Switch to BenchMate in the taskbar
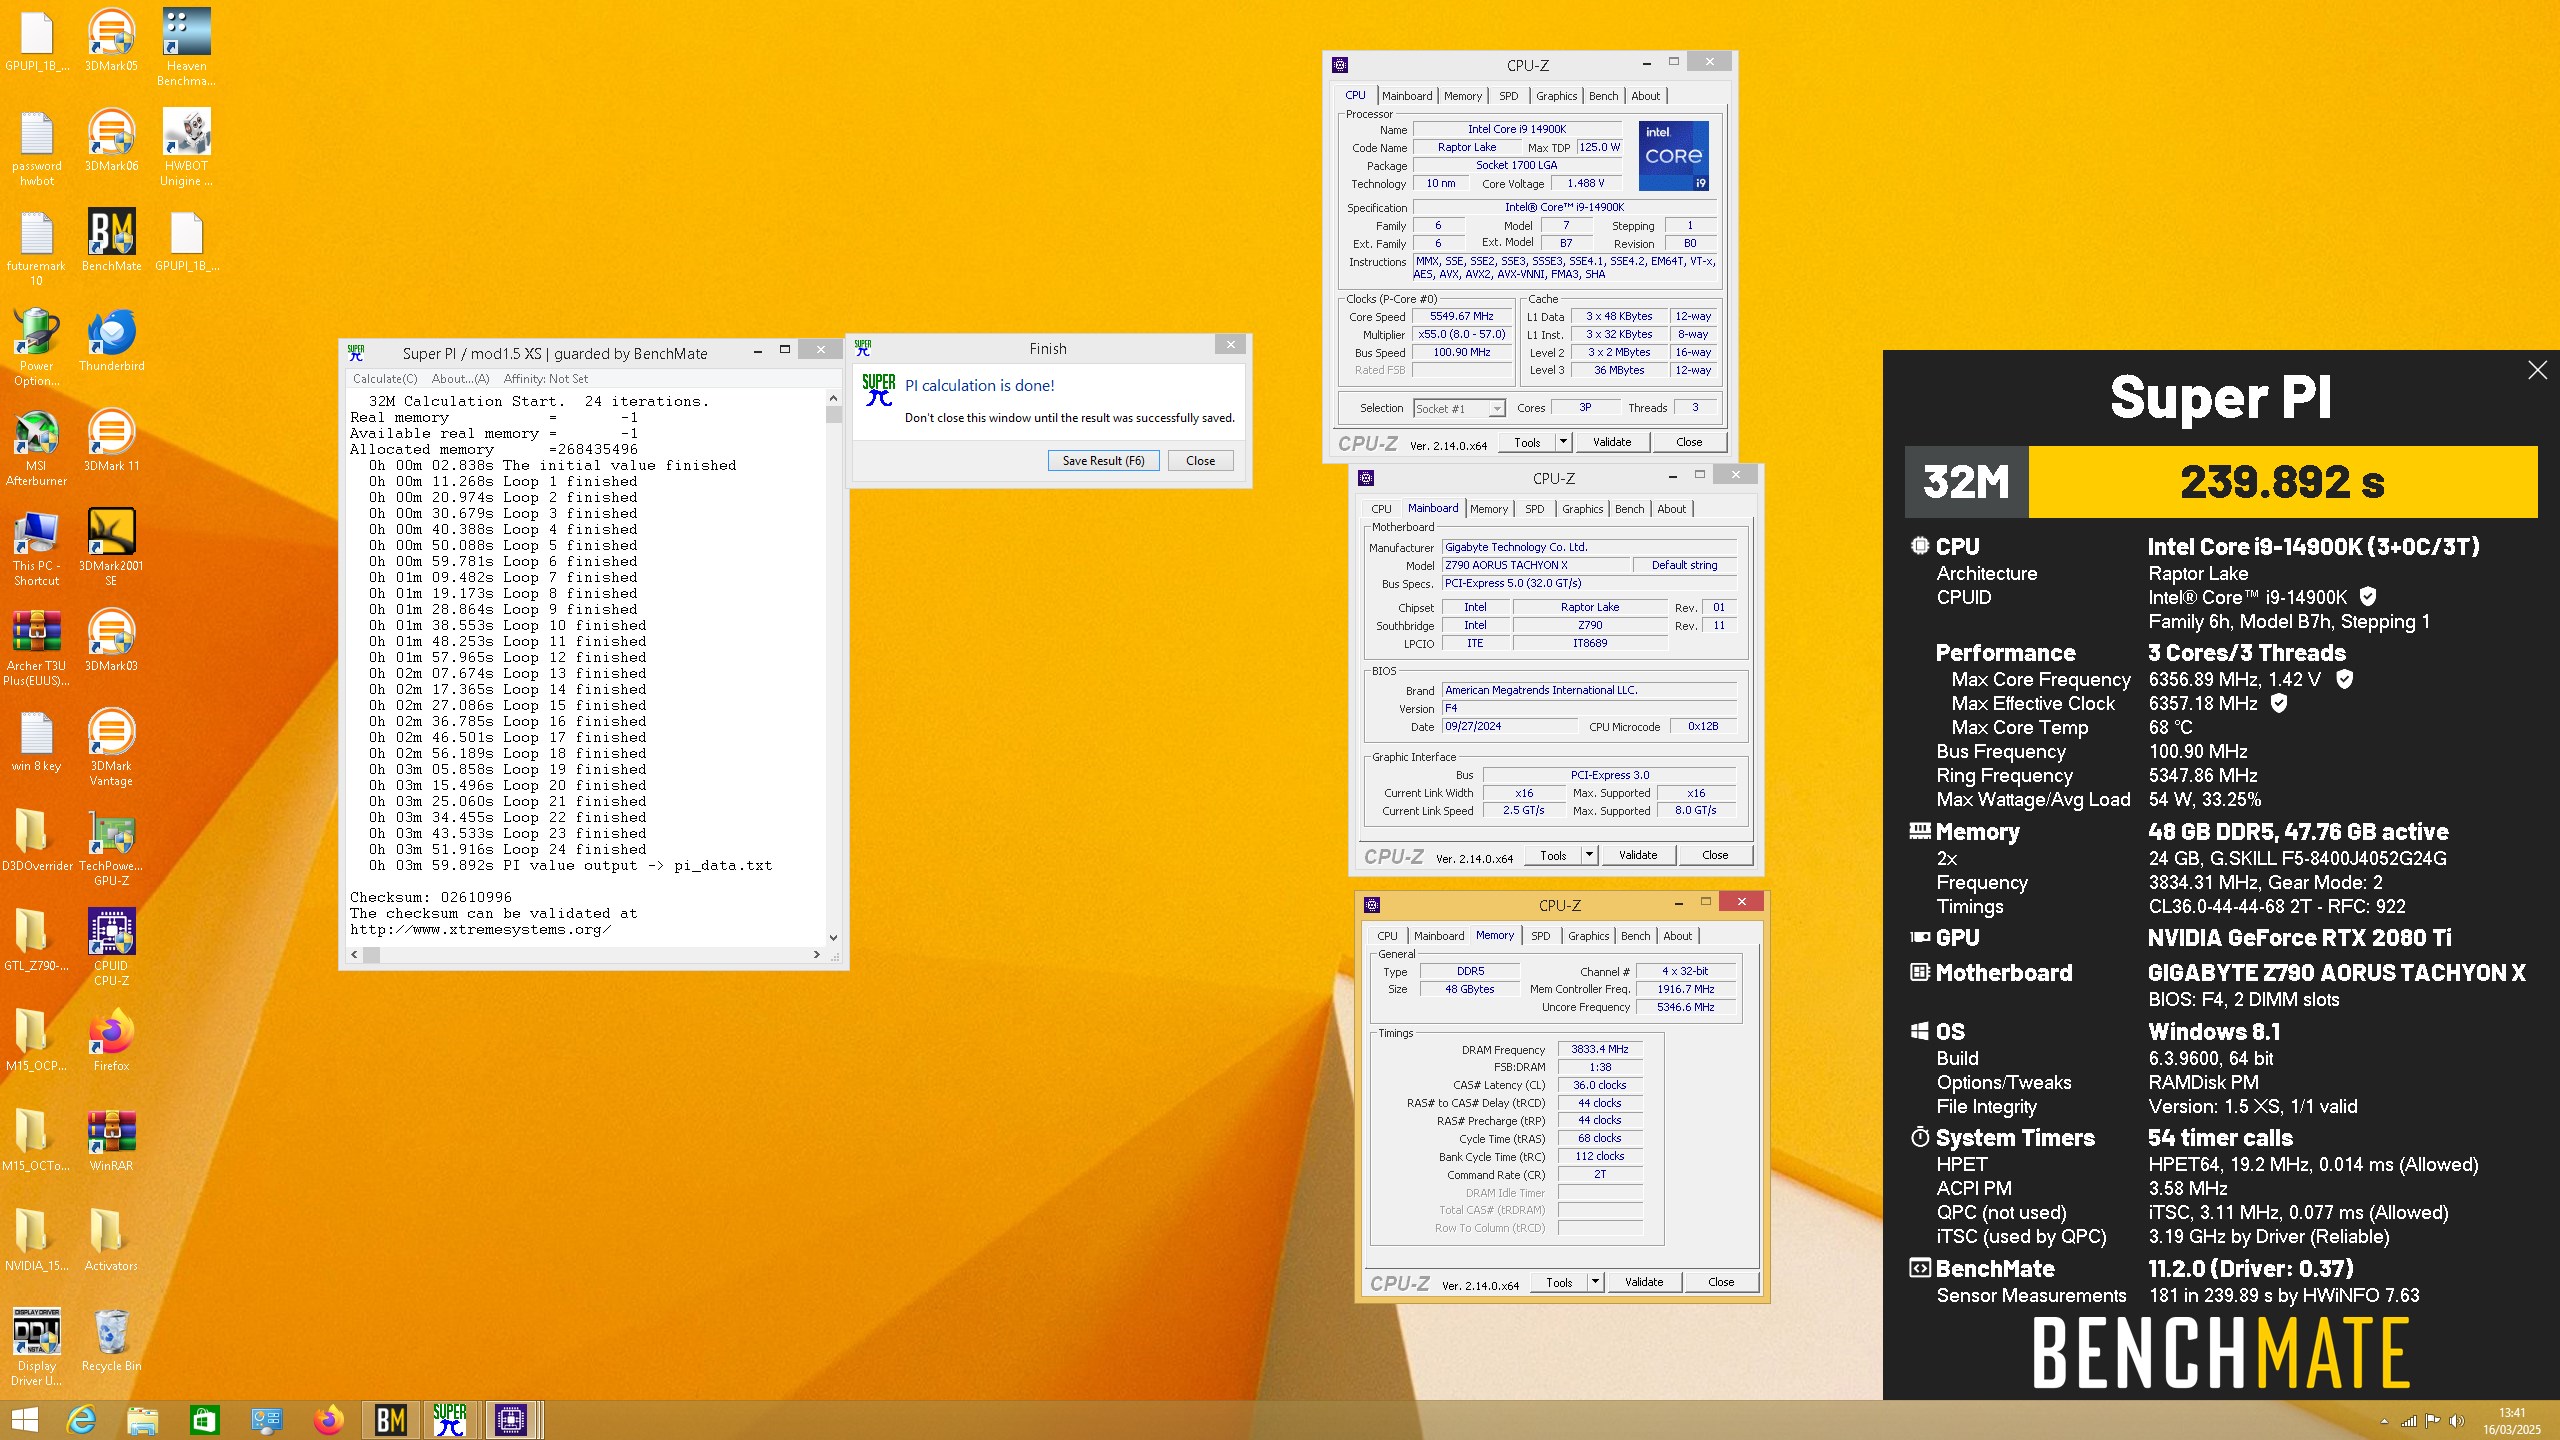Image resolution: width=2560 pixels, height=1440 pixels. pos(391,1420)
